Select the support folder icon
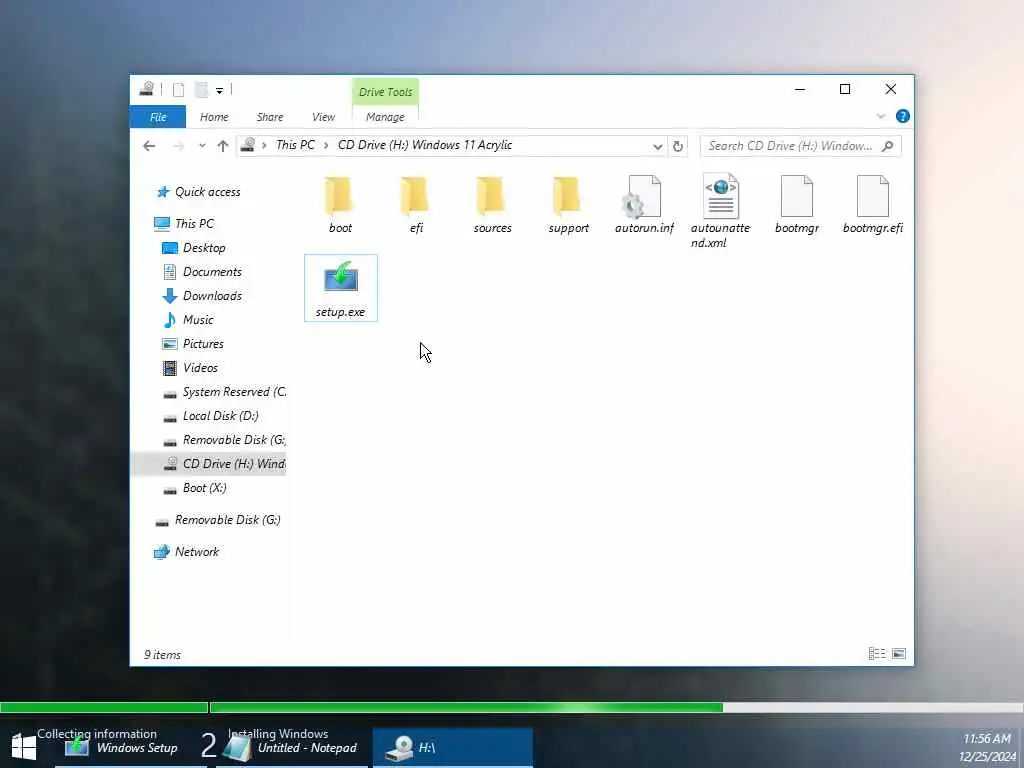 pos(568,197)
